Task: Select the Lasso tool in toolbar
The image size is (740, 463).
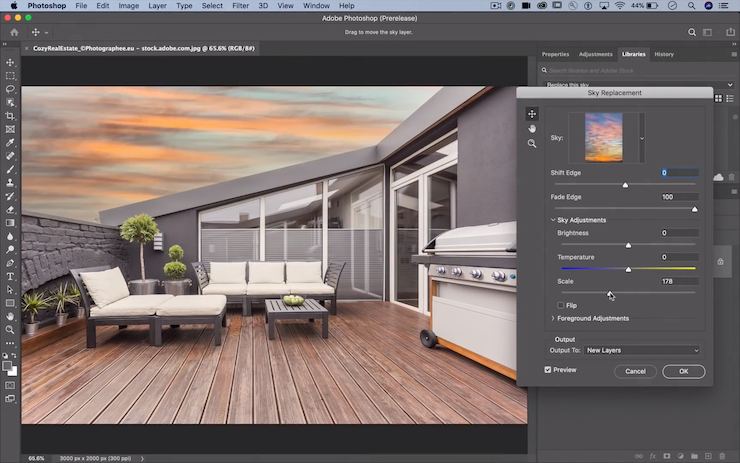Action: click(10, 89)
